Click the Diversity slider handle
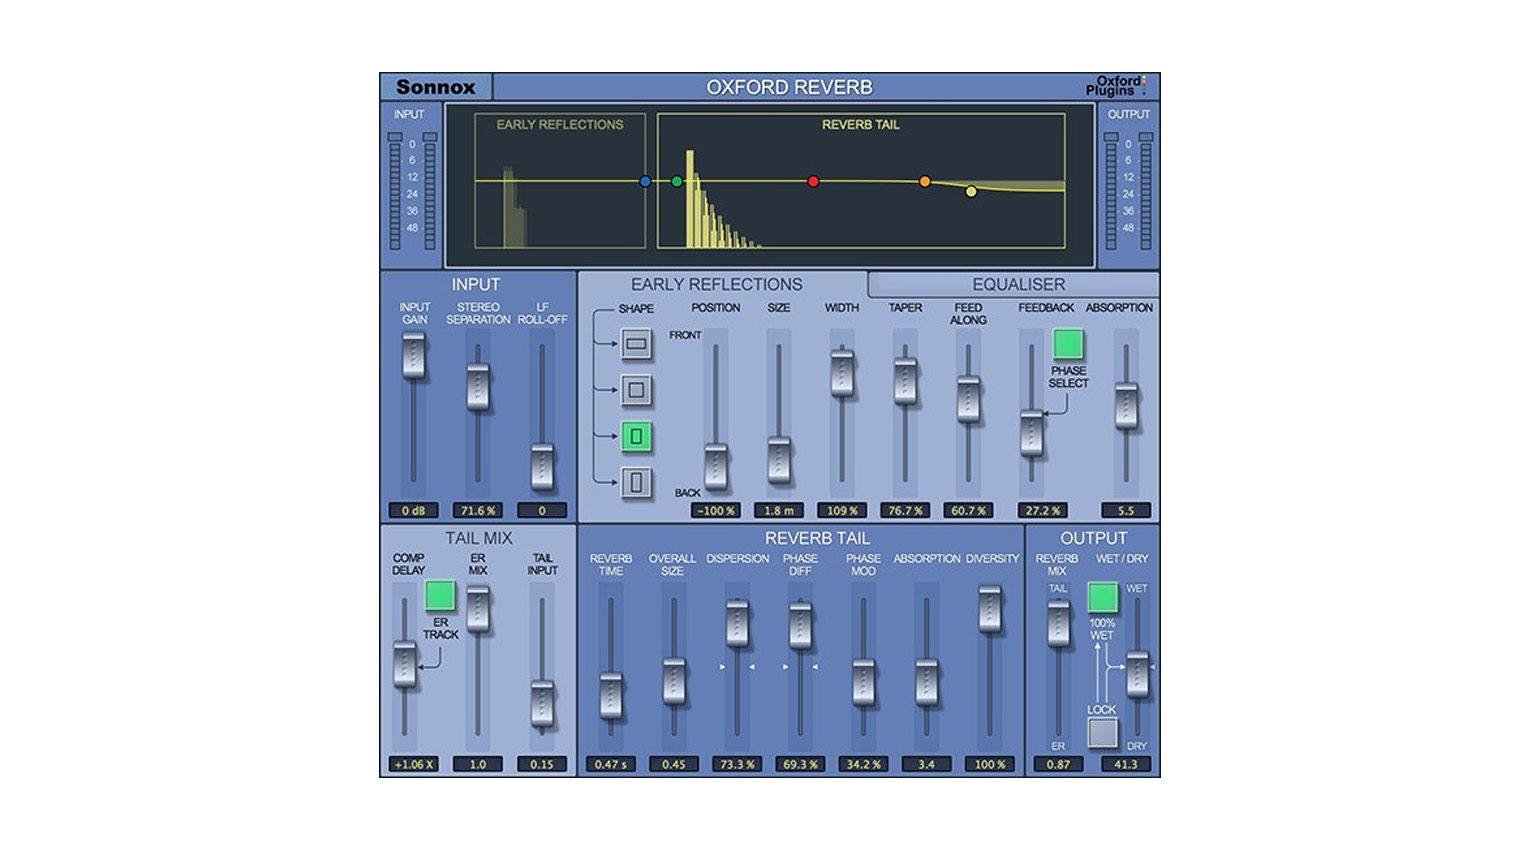Screen dimensions: 1540x850 [990, 609]
